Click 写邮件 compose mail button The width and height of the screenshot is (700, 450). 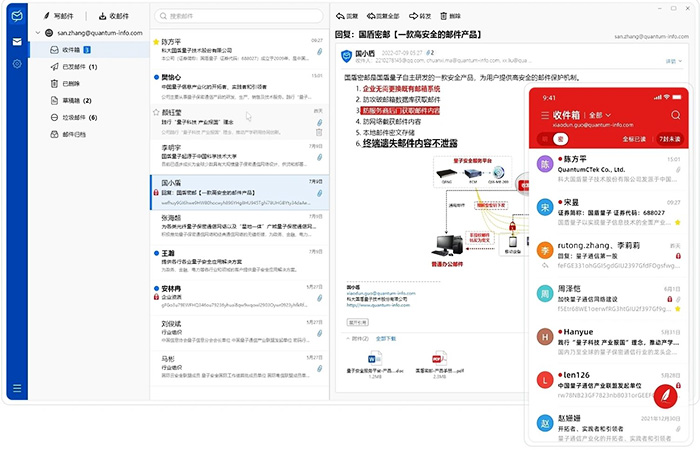59,16
